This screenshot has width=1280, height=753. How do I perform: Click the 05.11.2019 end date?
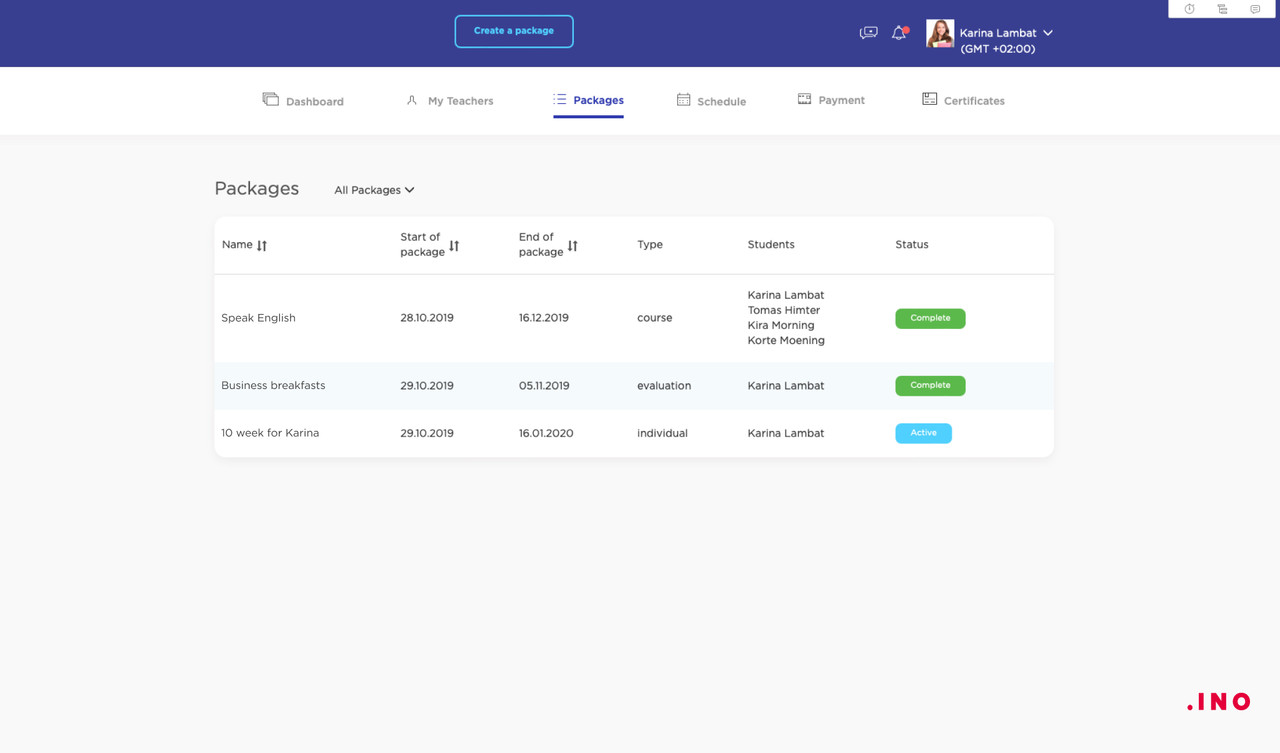coord(544,386)
